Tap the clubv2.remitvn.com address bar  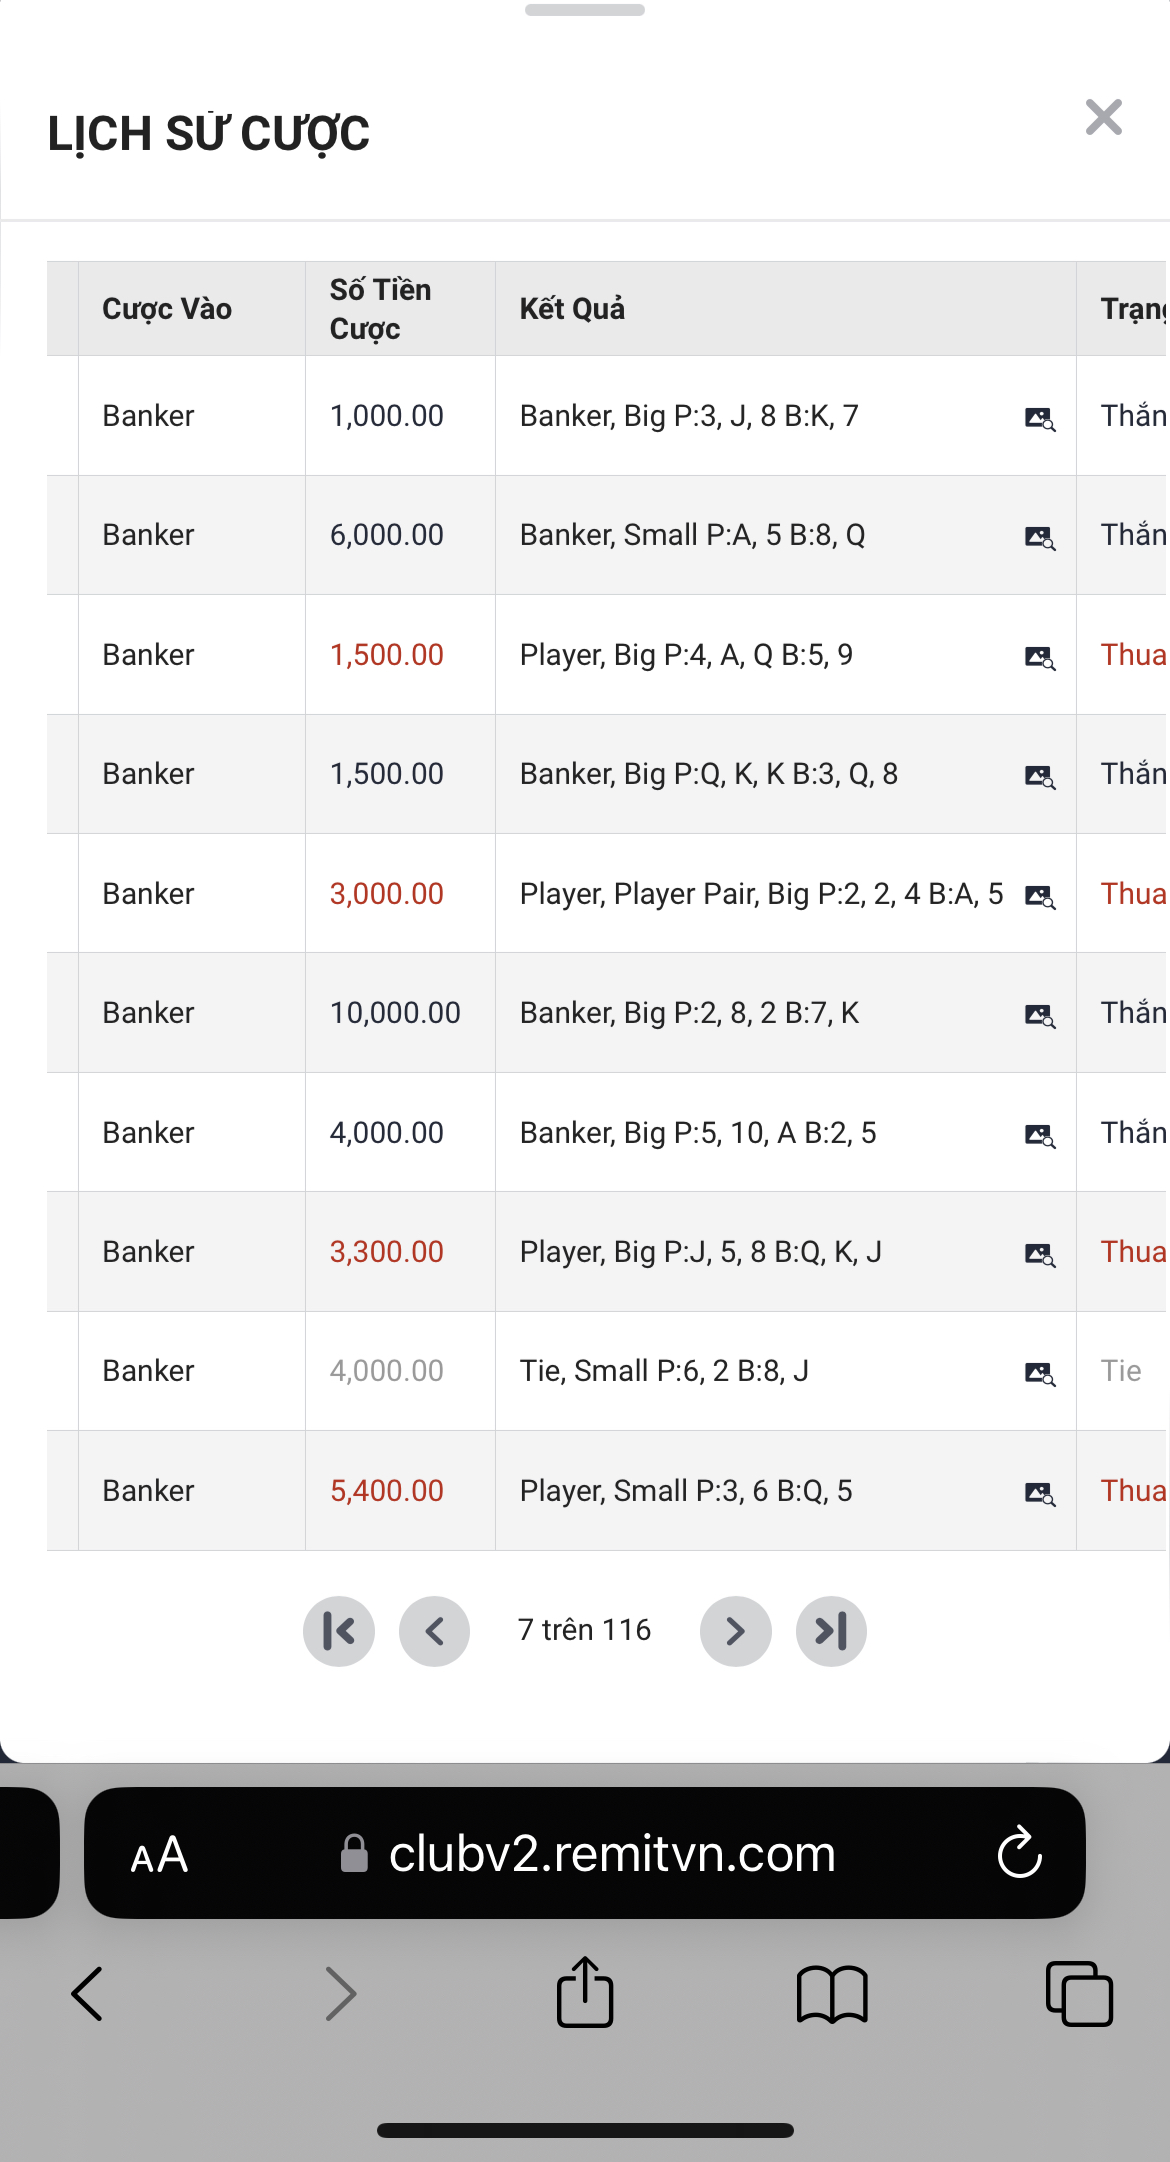pyautogui.click(x=610, y=1853)
